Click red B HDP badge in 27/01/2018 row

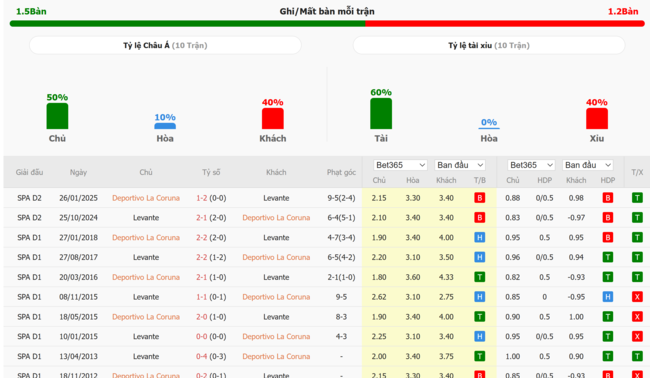click(608, 237)
